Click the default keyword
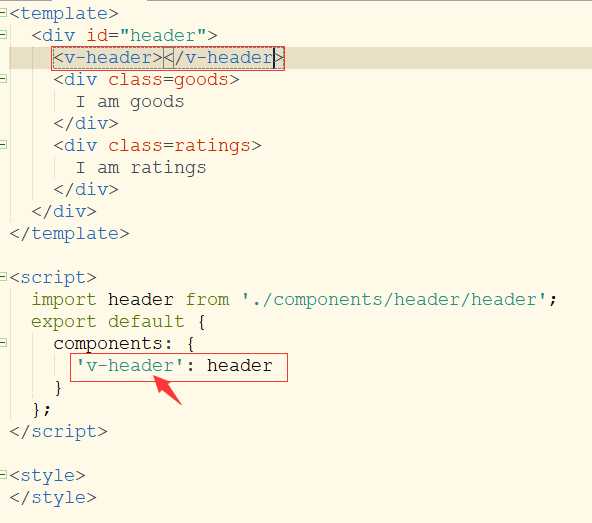The height and width of the screenshot is (523, 592). tap(146, 321)
